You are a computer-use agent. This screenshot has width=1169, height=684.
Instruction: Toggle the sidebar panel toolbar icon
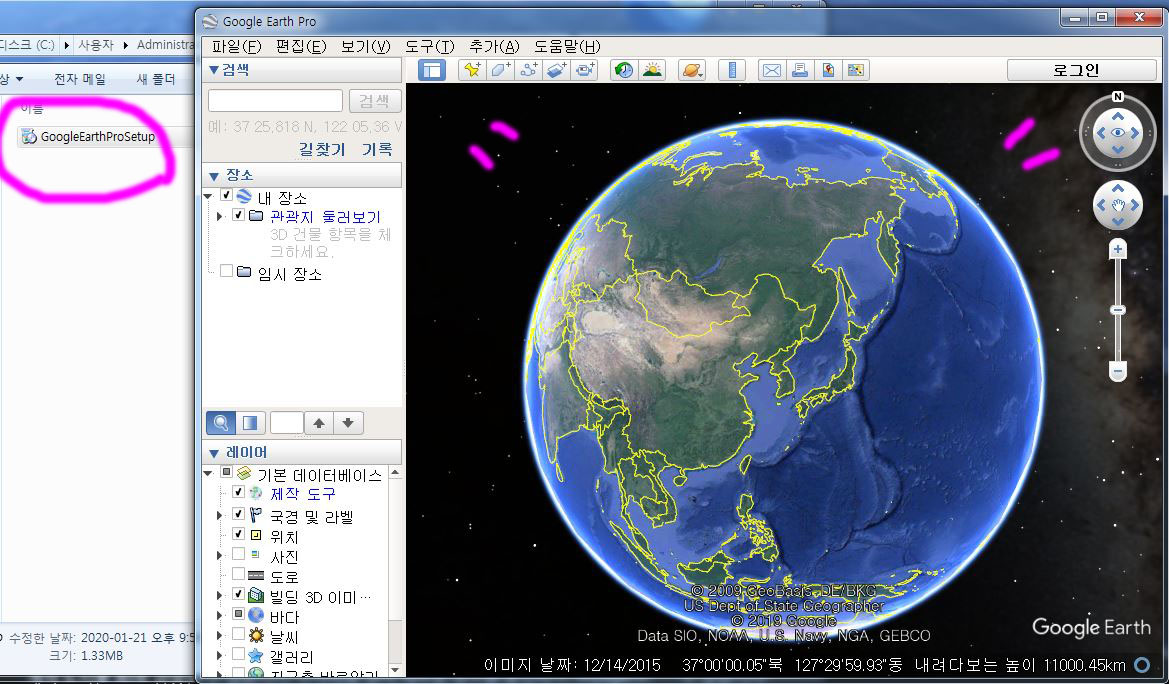click(x=432, y=70)
